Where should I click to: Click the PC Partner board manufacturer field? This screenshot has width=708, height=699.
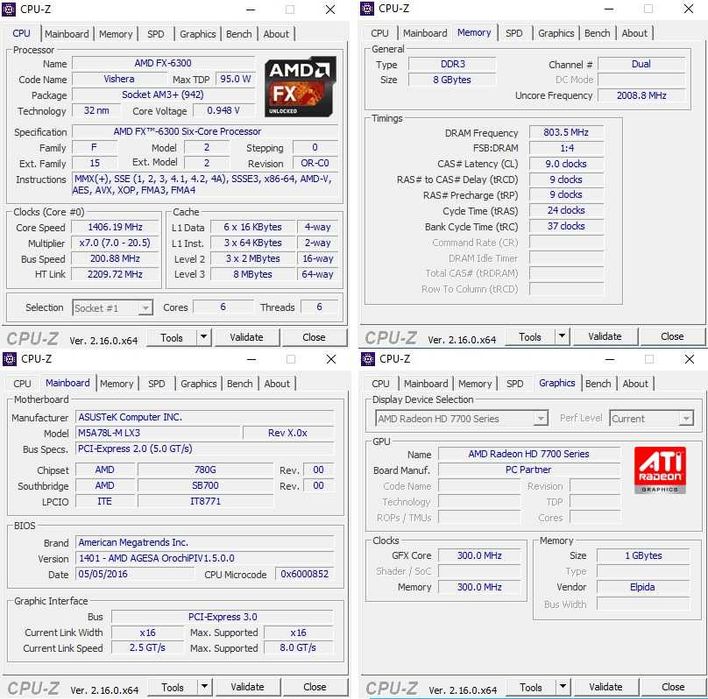529,470
